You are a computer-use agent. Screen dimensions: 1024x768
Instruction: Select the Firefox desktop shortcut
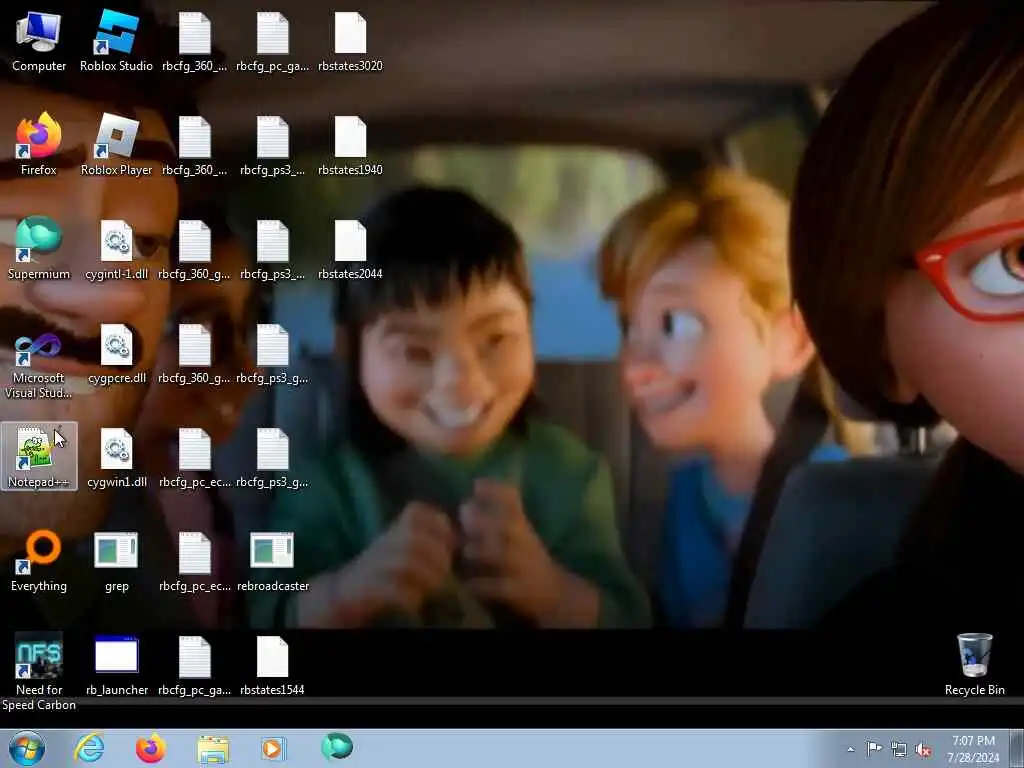point(39,146)
